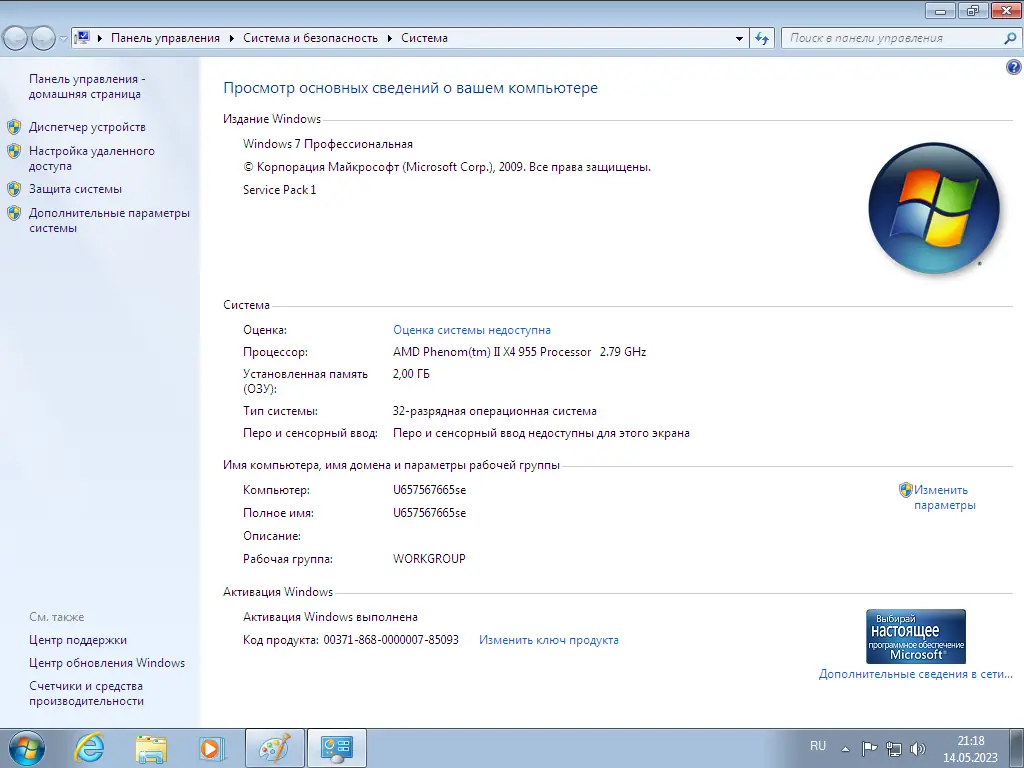The width and height of the screenshot is (1024, 768).
Task: Select the AMD Phenom processor text
Action: pyautogui.click(x=519, y=351)
